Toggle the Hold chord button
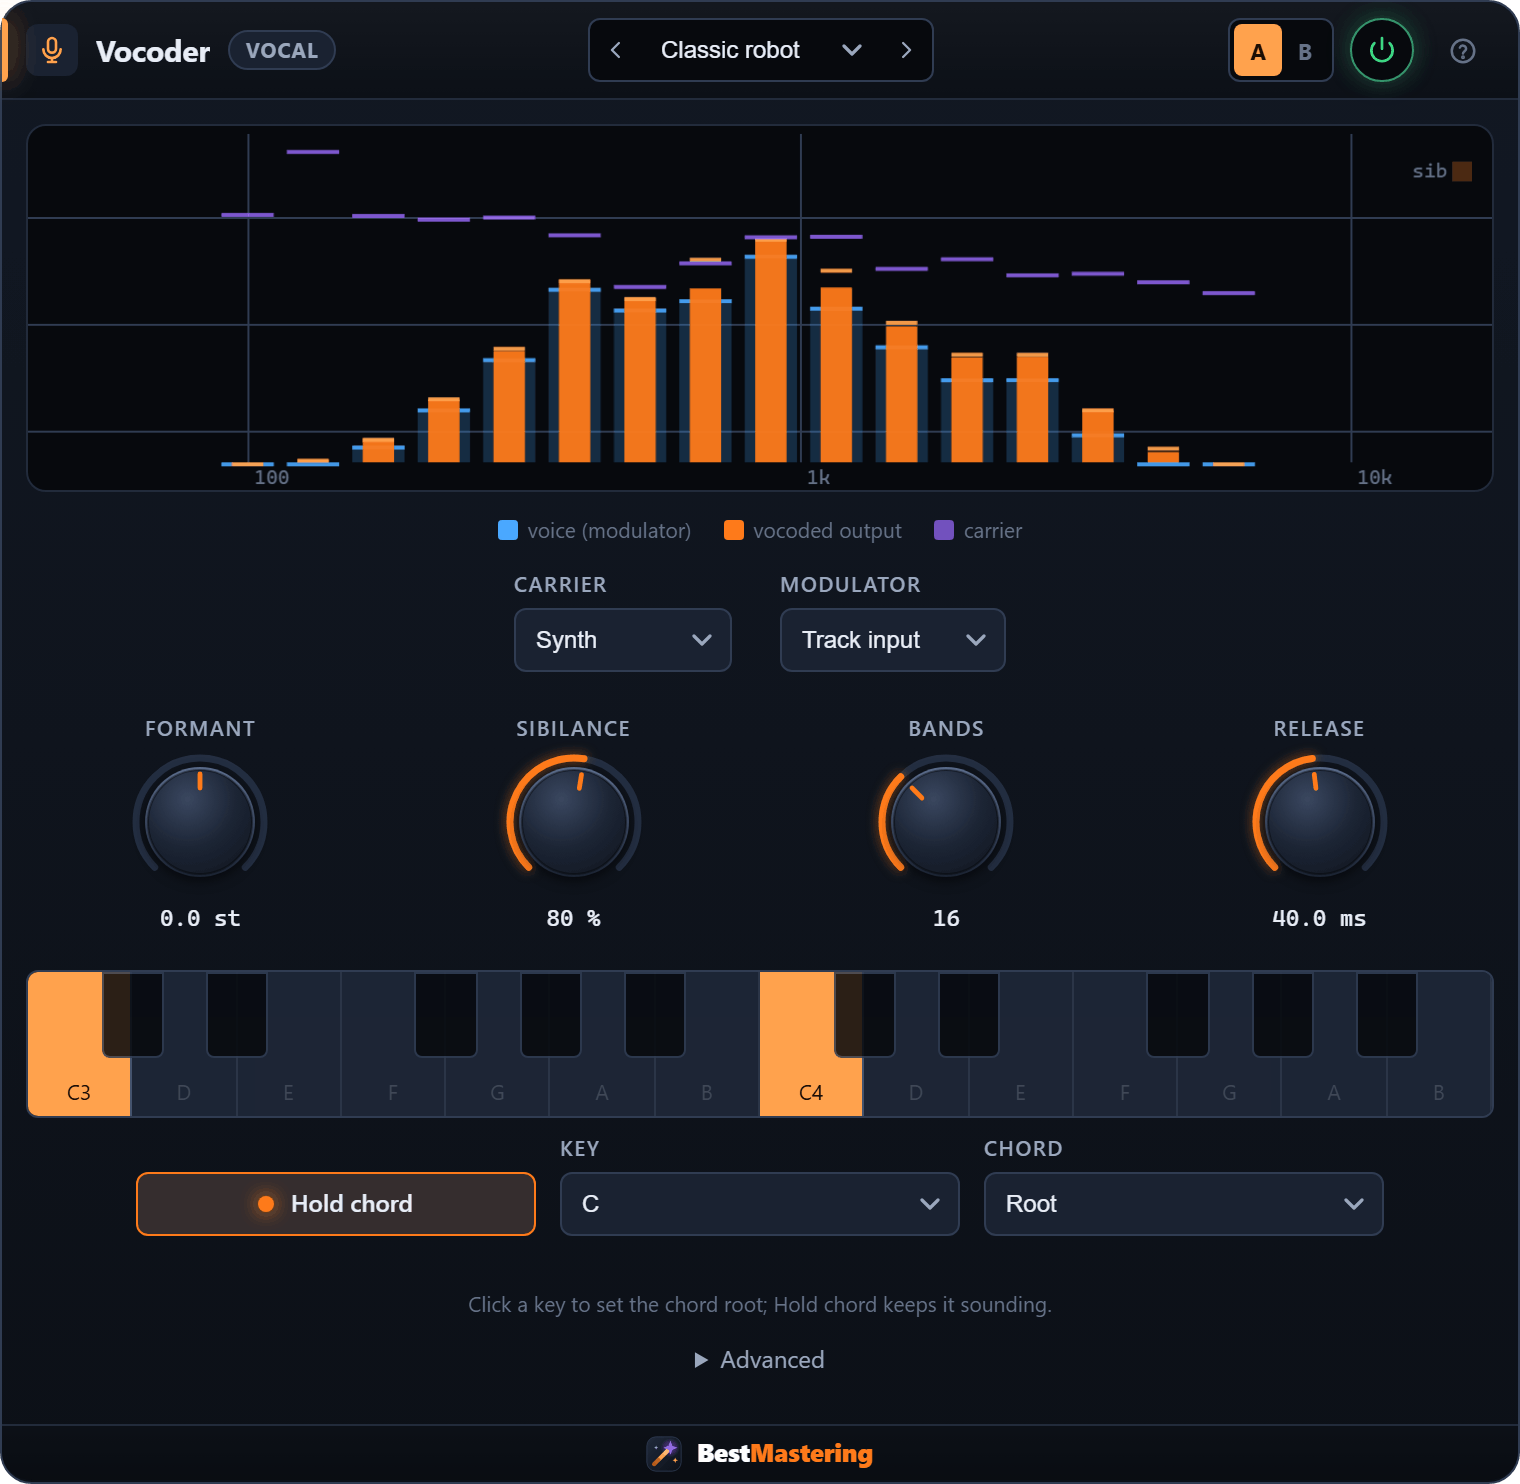Screen dimensions: 1520x1484 [x=336, y=1204]
